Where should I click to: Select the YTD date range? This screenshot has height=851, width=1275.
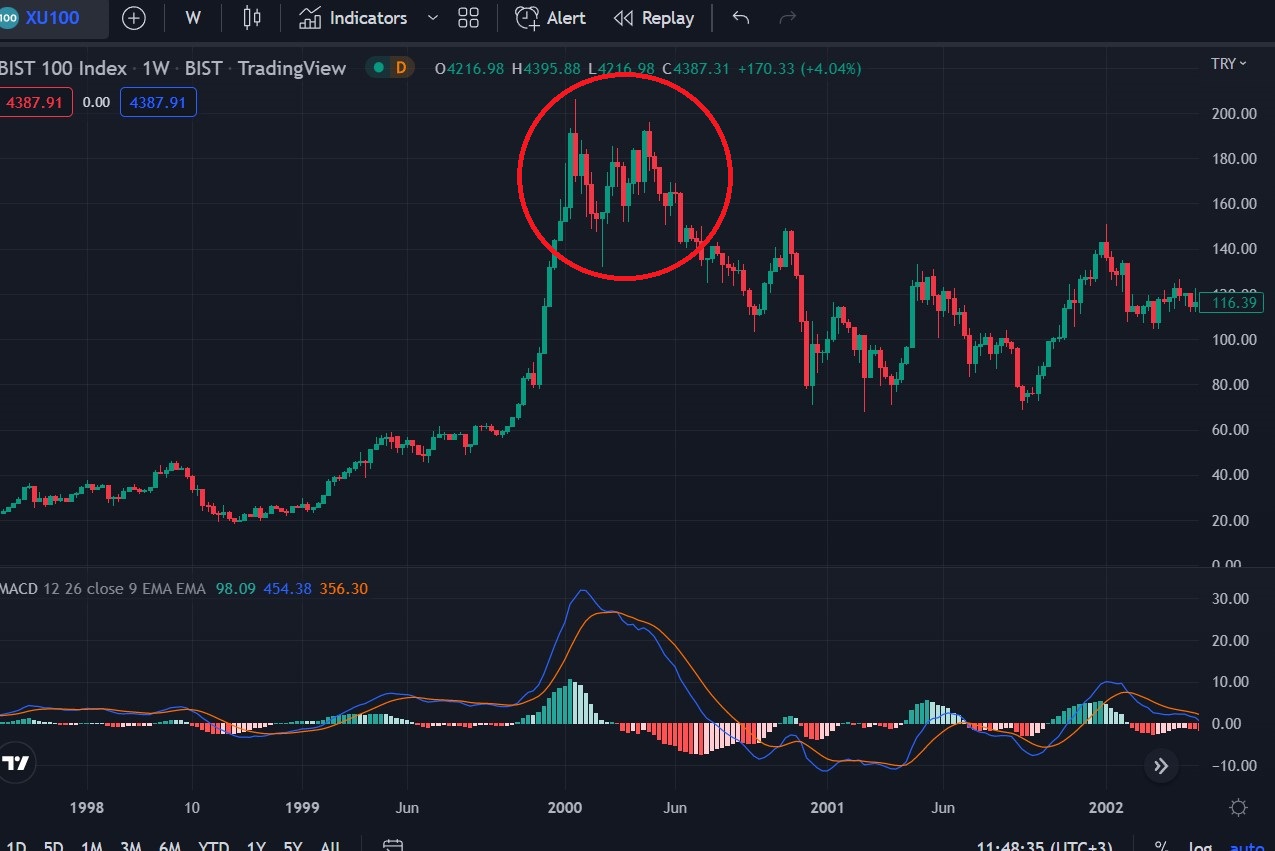(x=214, y=846)
